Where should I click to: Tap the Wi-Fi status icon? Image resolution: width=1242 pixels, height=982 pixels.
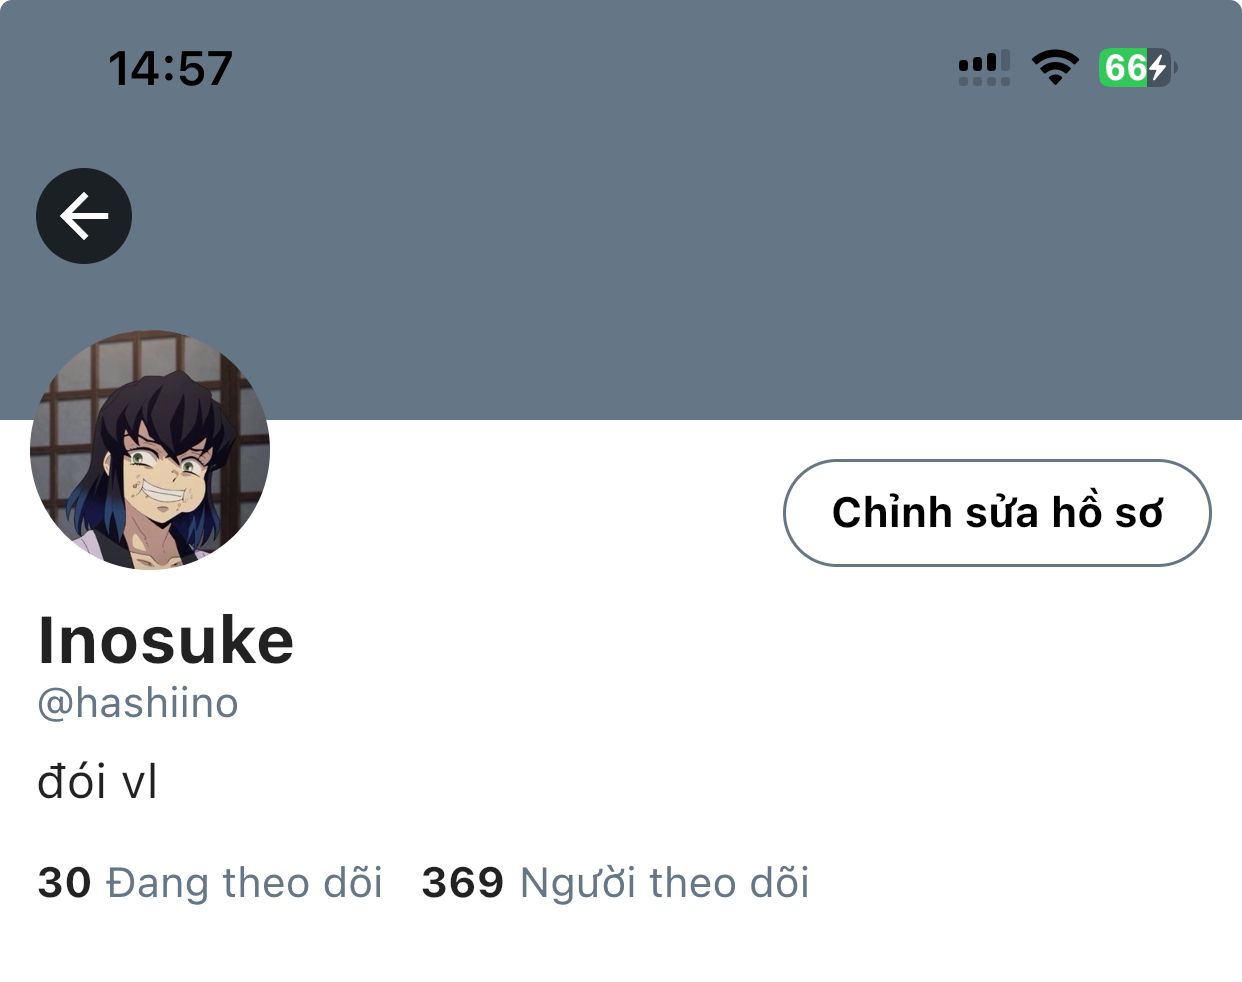click(1055, 67)
